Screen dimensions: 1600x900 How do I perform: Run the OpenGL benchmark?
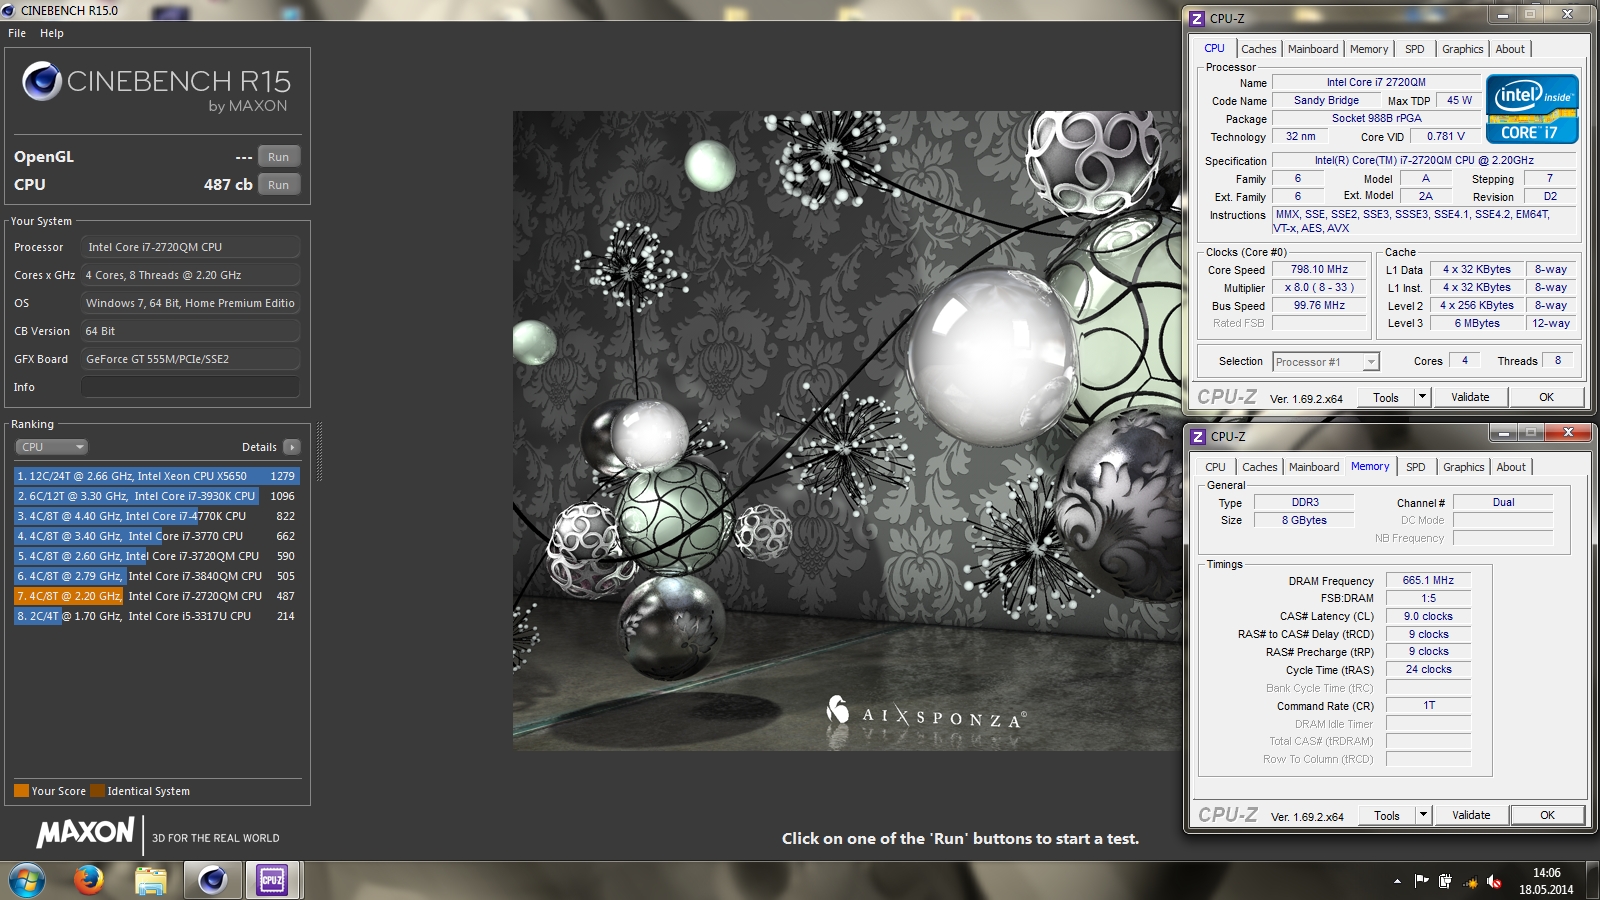click(279, 157)
